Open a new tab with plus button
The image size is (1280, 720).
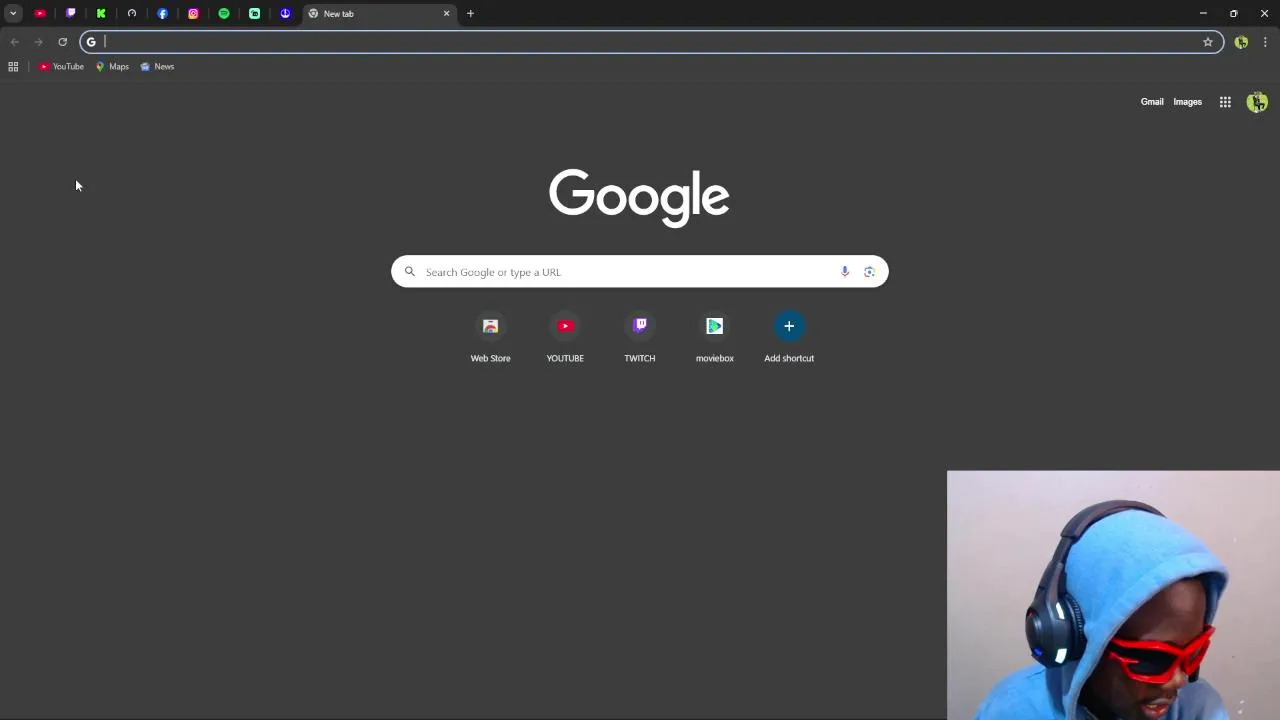(470, 13)
